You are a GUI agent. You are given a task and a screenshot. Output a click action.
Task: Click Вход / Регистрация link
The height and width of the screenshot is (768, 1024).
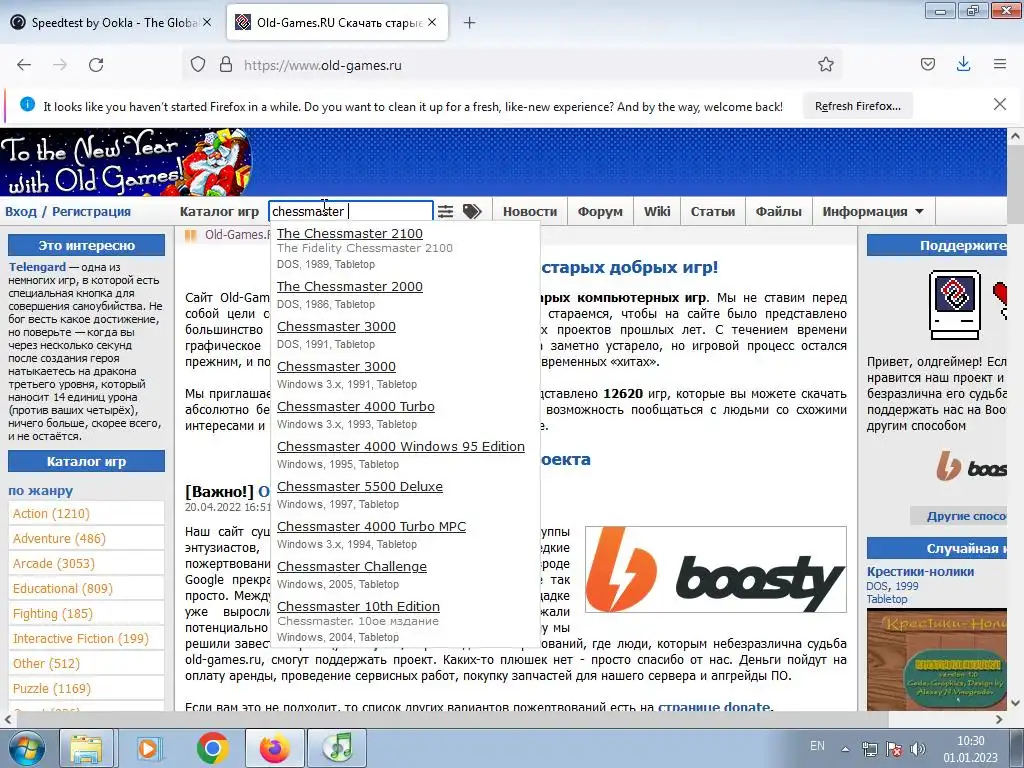[x=68, y=212]
